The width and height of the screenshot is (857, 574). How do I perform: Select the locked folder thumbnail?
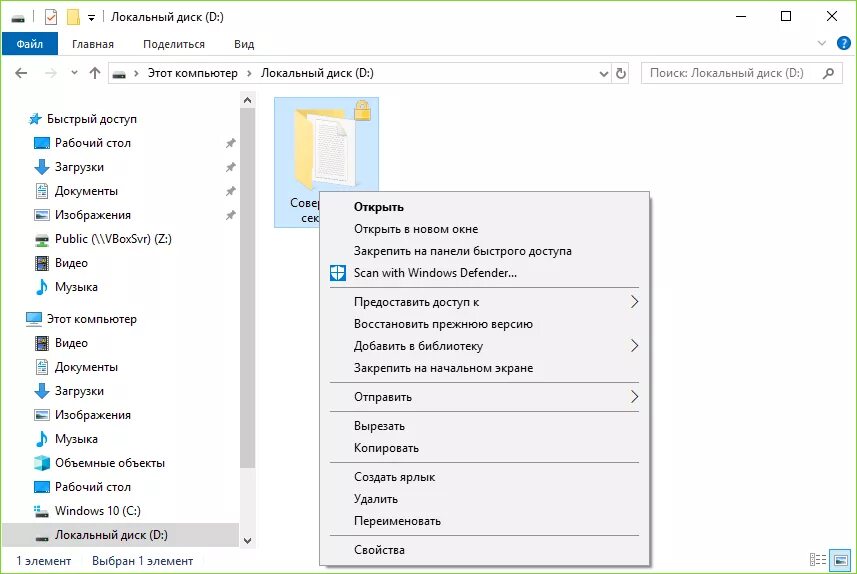tap(326, 145)
